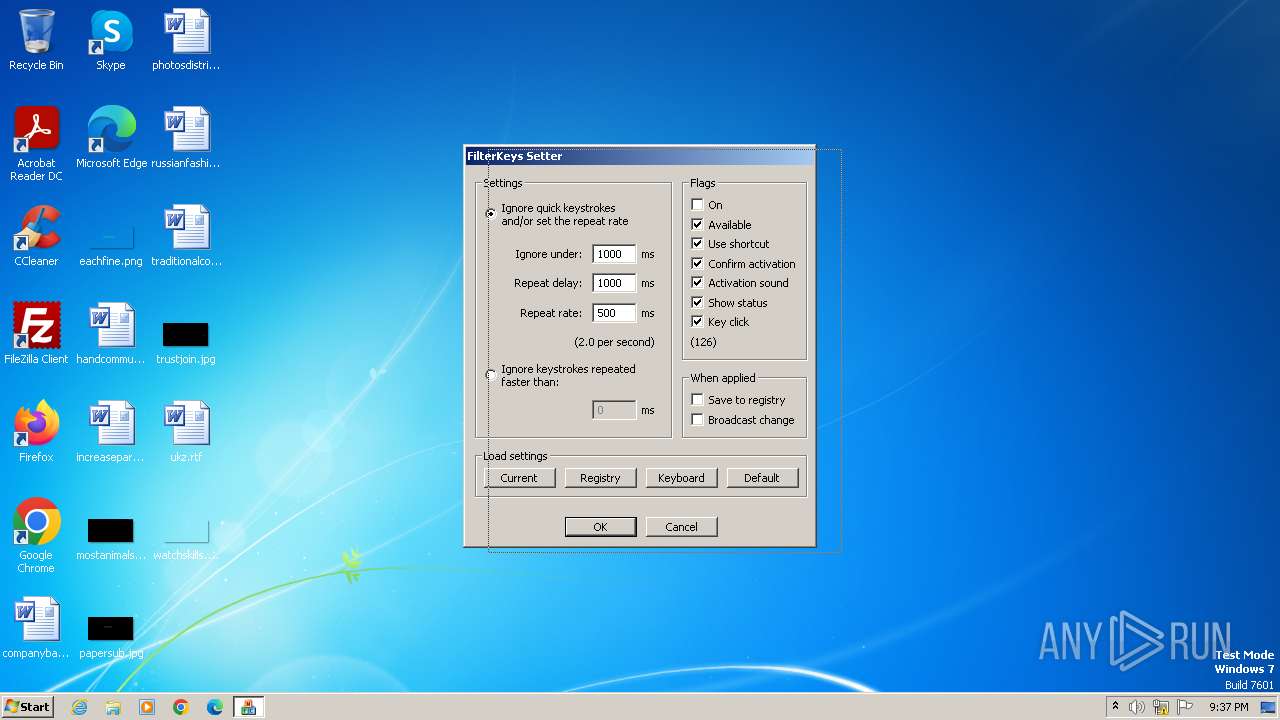This screenshot has height=720, width=1280.
Task: Launch Firefox from the desktop
Action: click(x=36, y=432)
